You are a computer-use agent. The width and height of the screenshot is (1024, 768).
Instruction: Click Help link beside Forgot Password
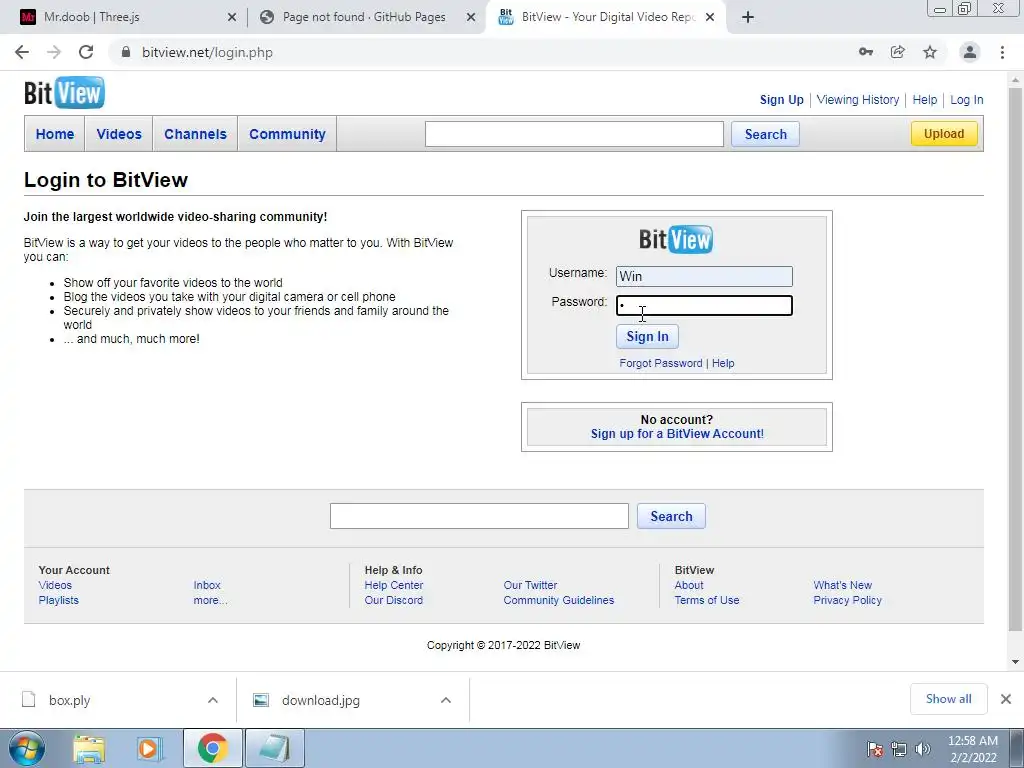(x=723, y=363)
